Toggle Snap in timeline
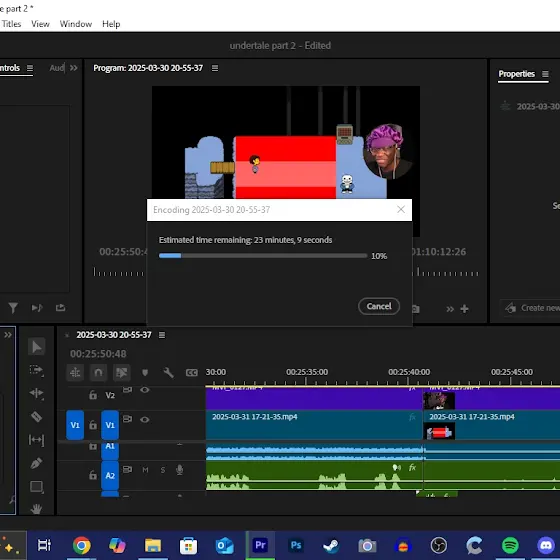The width and height of the screenshot is (560, 560). tap(98, 372)
